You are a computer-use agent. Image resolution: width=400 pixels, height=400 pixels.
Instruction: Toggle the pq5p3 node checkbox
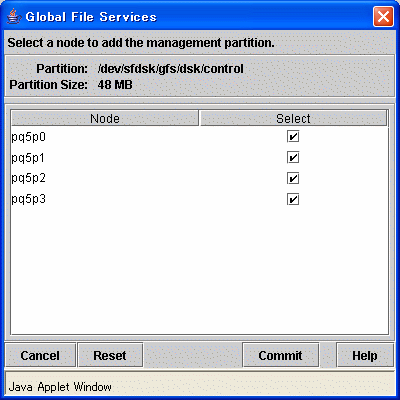coord(293,199)
